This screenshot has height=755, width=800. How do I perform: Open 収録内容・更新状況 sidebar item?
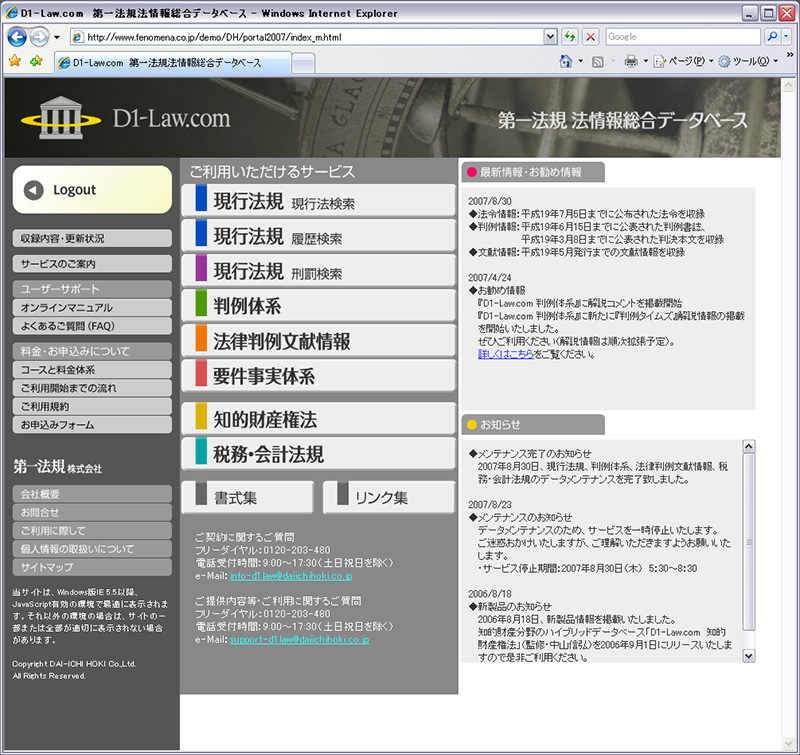pyautogui.click(x=92, y=238)
